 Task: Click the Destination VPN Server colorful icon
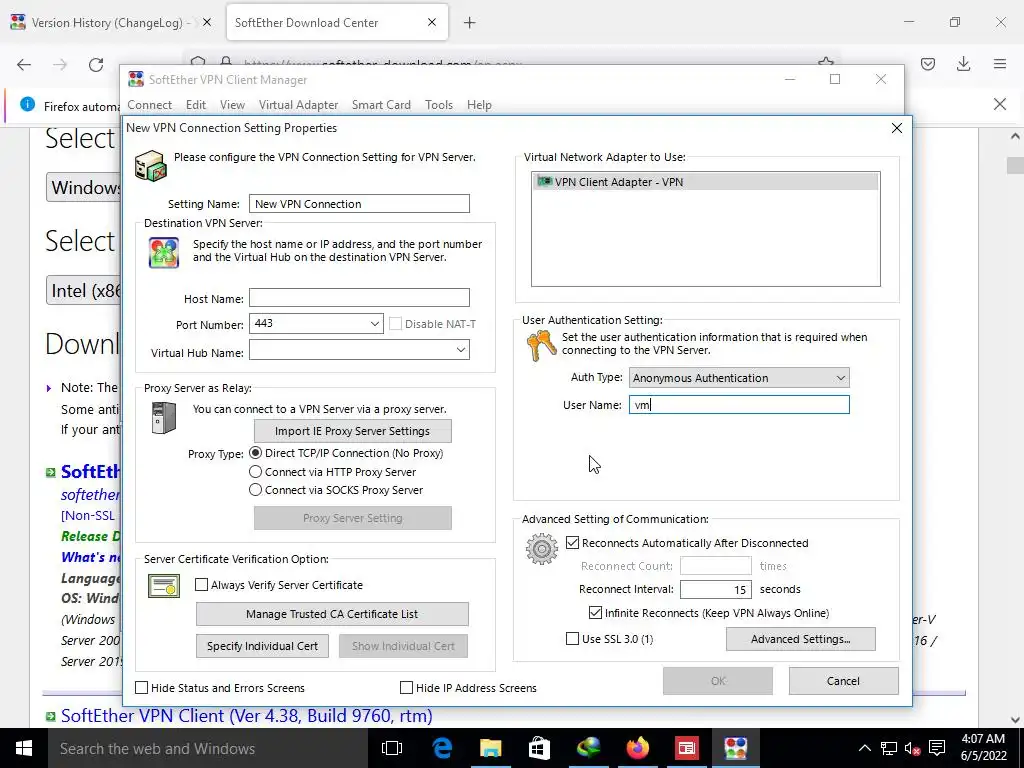(x=164, y=253)
